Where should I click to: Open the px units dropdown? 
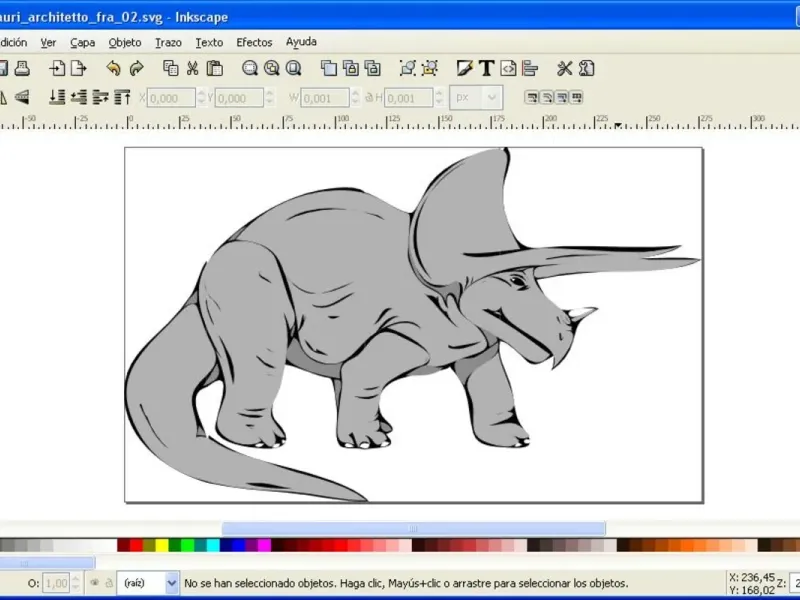476,97
